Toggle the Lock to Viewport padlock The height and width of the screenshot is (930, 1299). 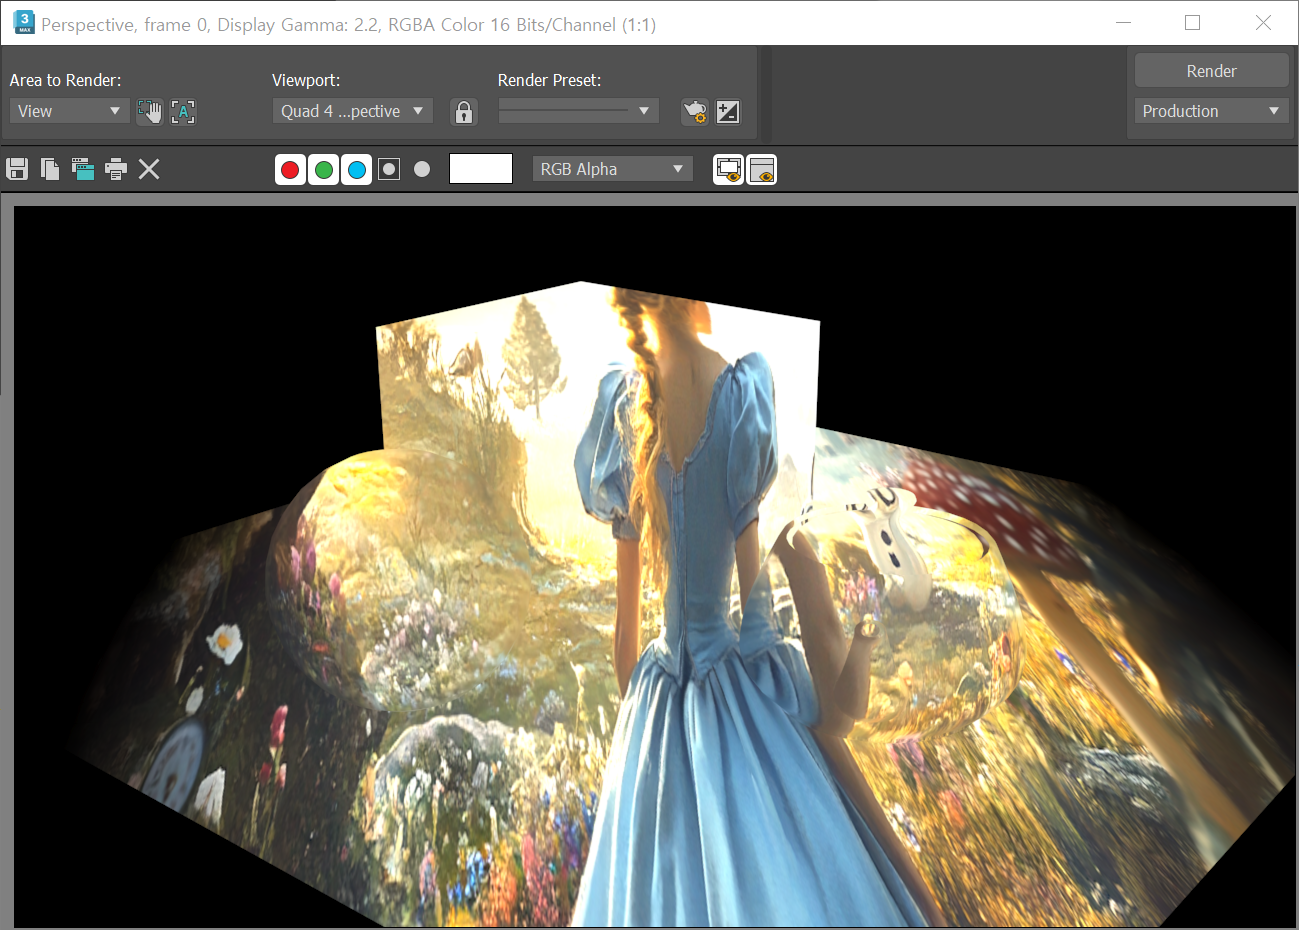[x=463, y=111]
